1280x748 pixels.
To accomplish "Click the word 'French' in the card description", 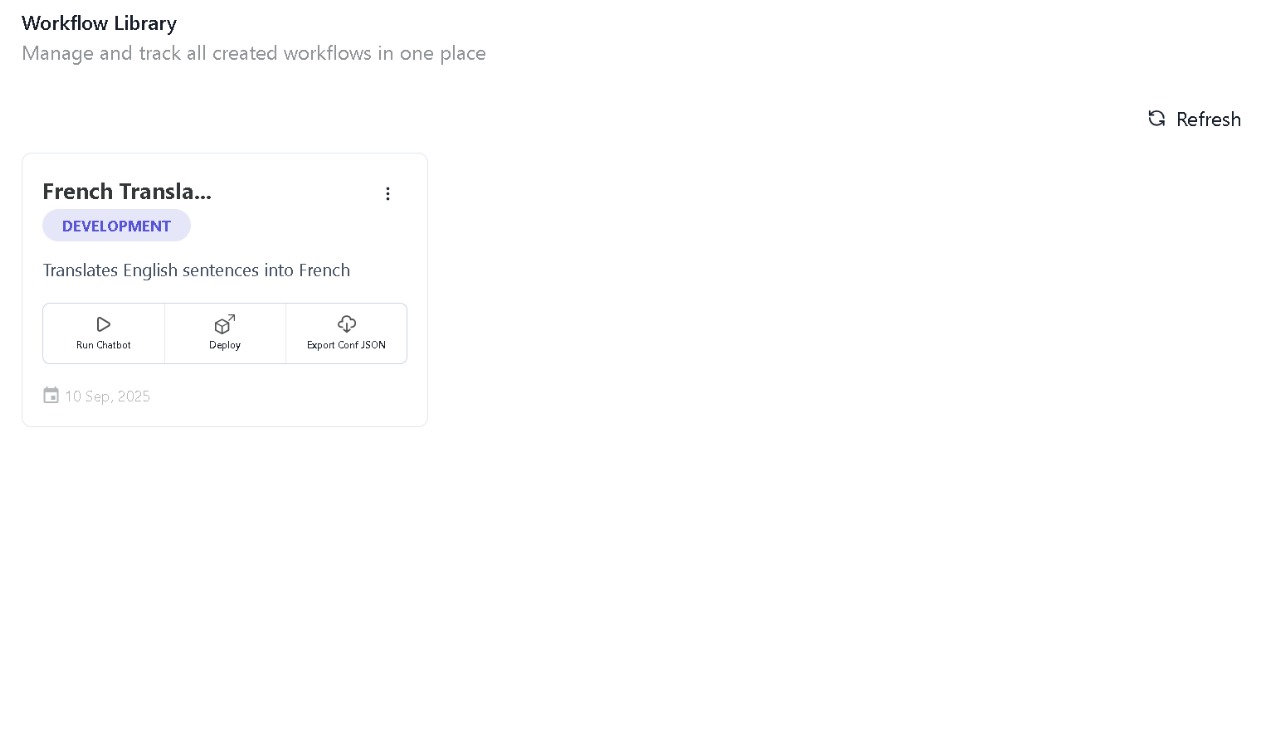I will 324,270.
